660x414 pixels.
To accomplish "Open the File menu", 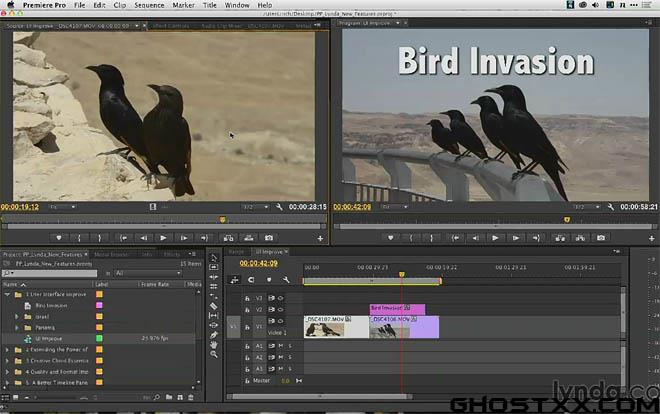I will pos(80,5).
